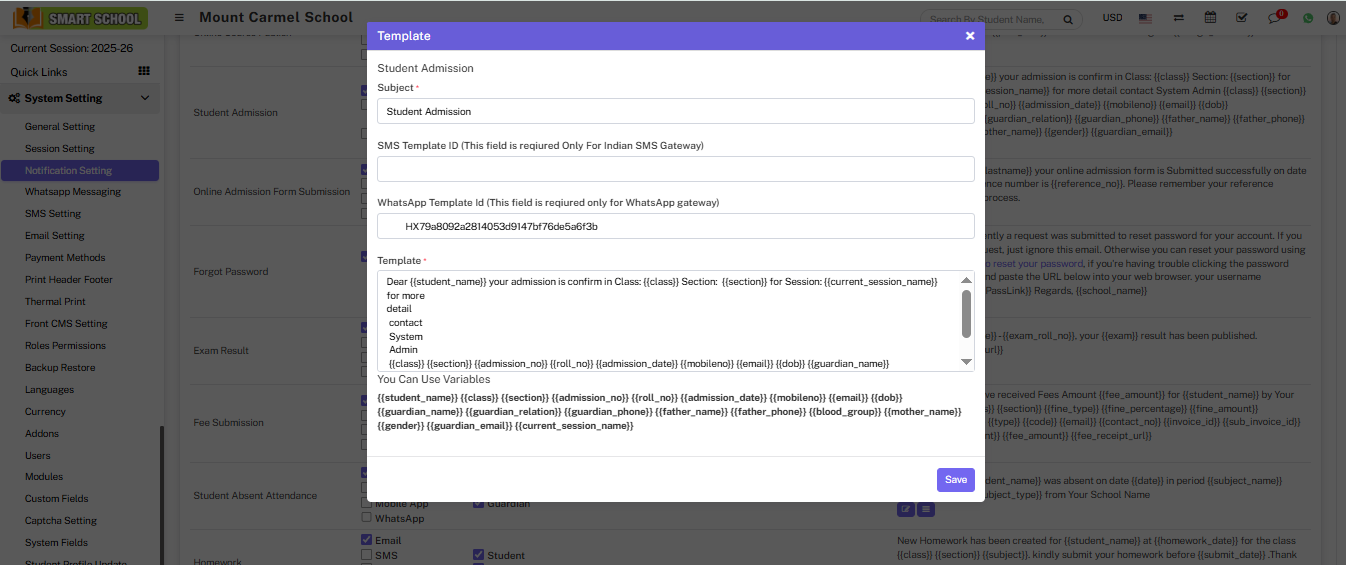Open Languages in sidebar
Screen dimensions: 1346x565
49,390
